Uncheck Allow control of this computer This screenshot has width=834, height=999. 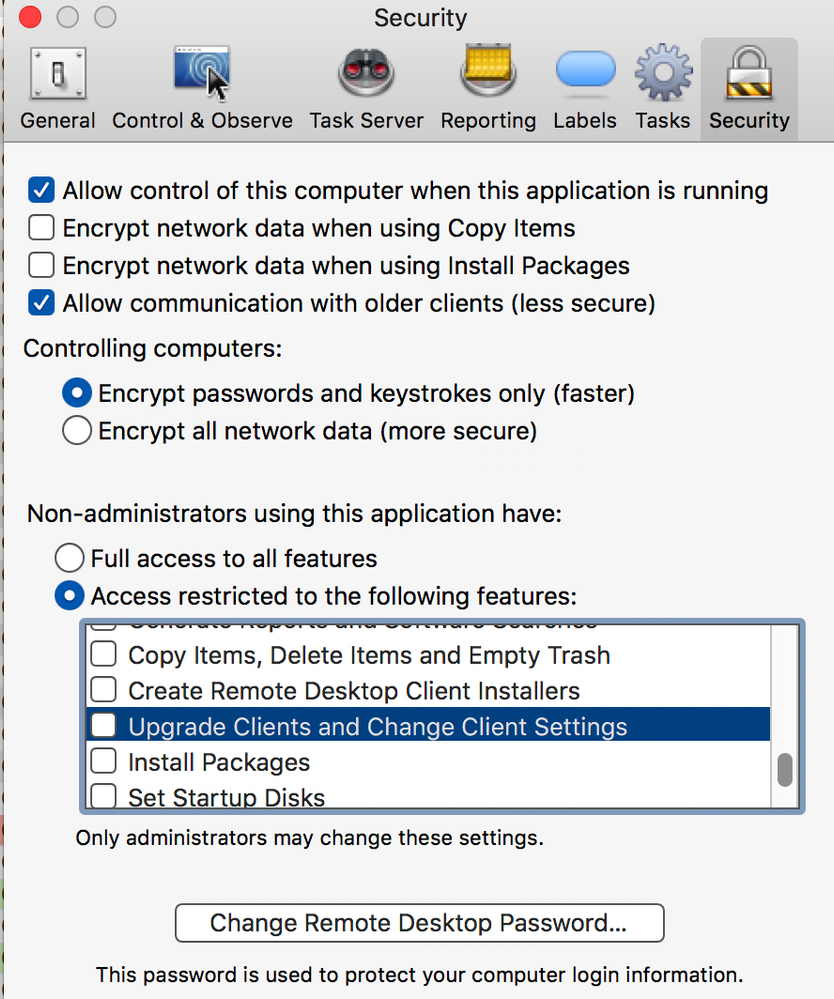41,190
